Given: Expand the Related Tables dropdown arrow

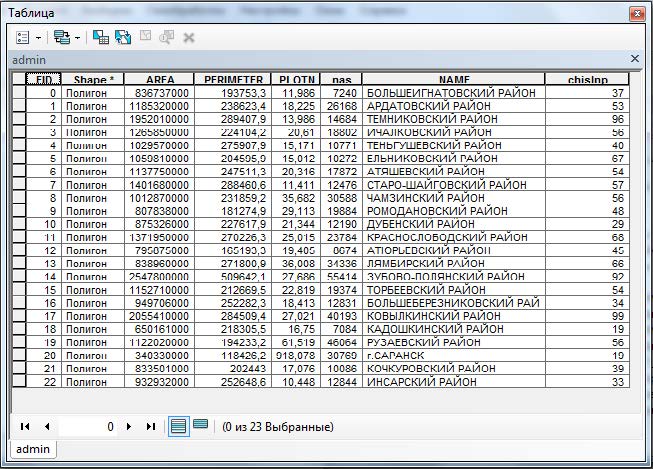Looking at the screenshot, I should tap(77, 37).
